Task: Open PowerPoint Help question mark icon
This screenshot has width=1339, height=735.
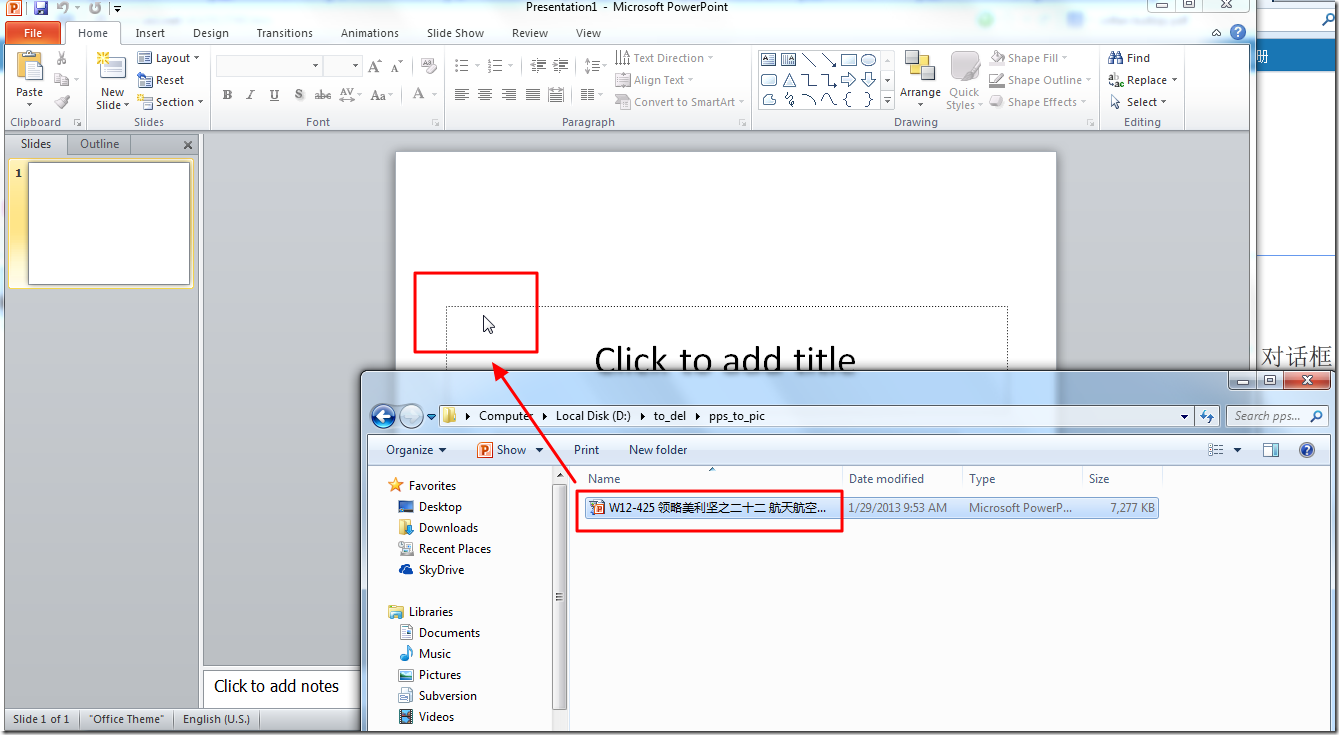Action: pyautogui.click(x=1239, y=32)
